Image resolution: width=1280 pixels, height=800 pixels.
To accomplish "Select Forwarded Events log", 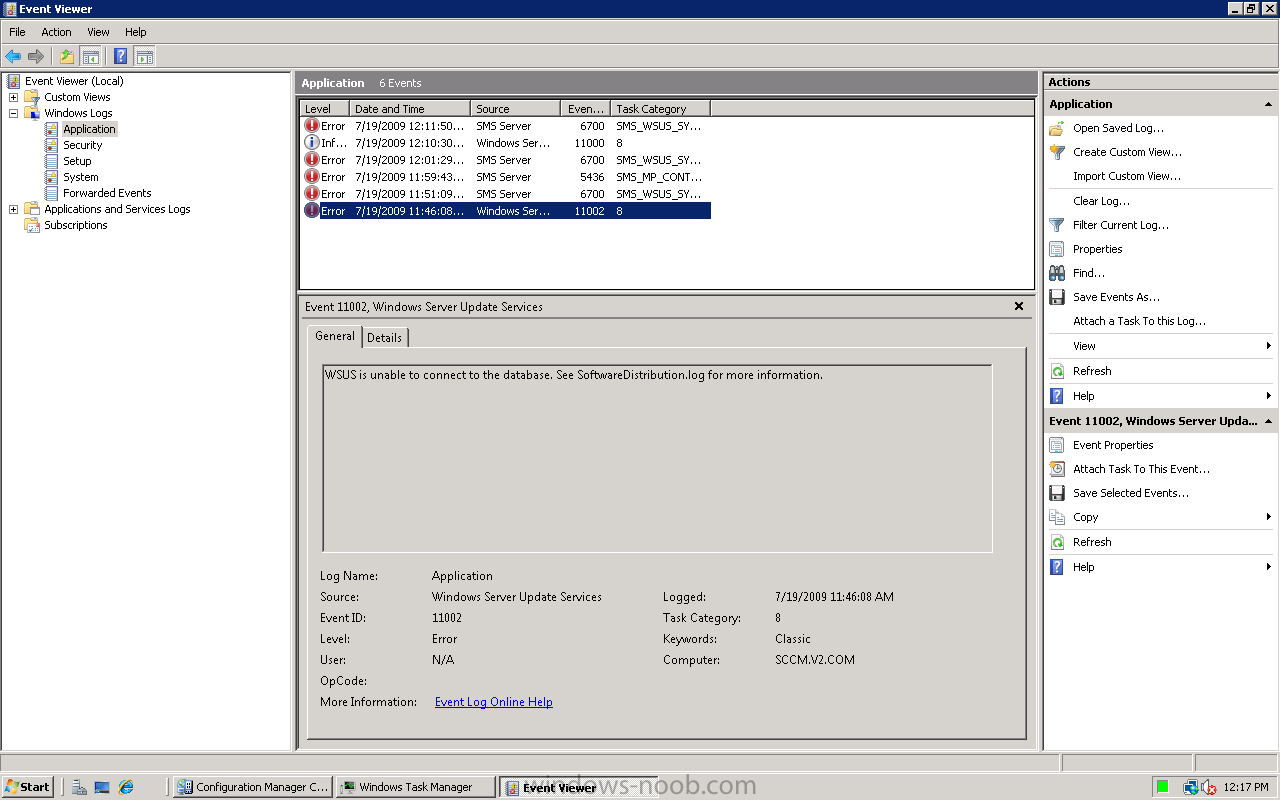I will tap(107, 193).
